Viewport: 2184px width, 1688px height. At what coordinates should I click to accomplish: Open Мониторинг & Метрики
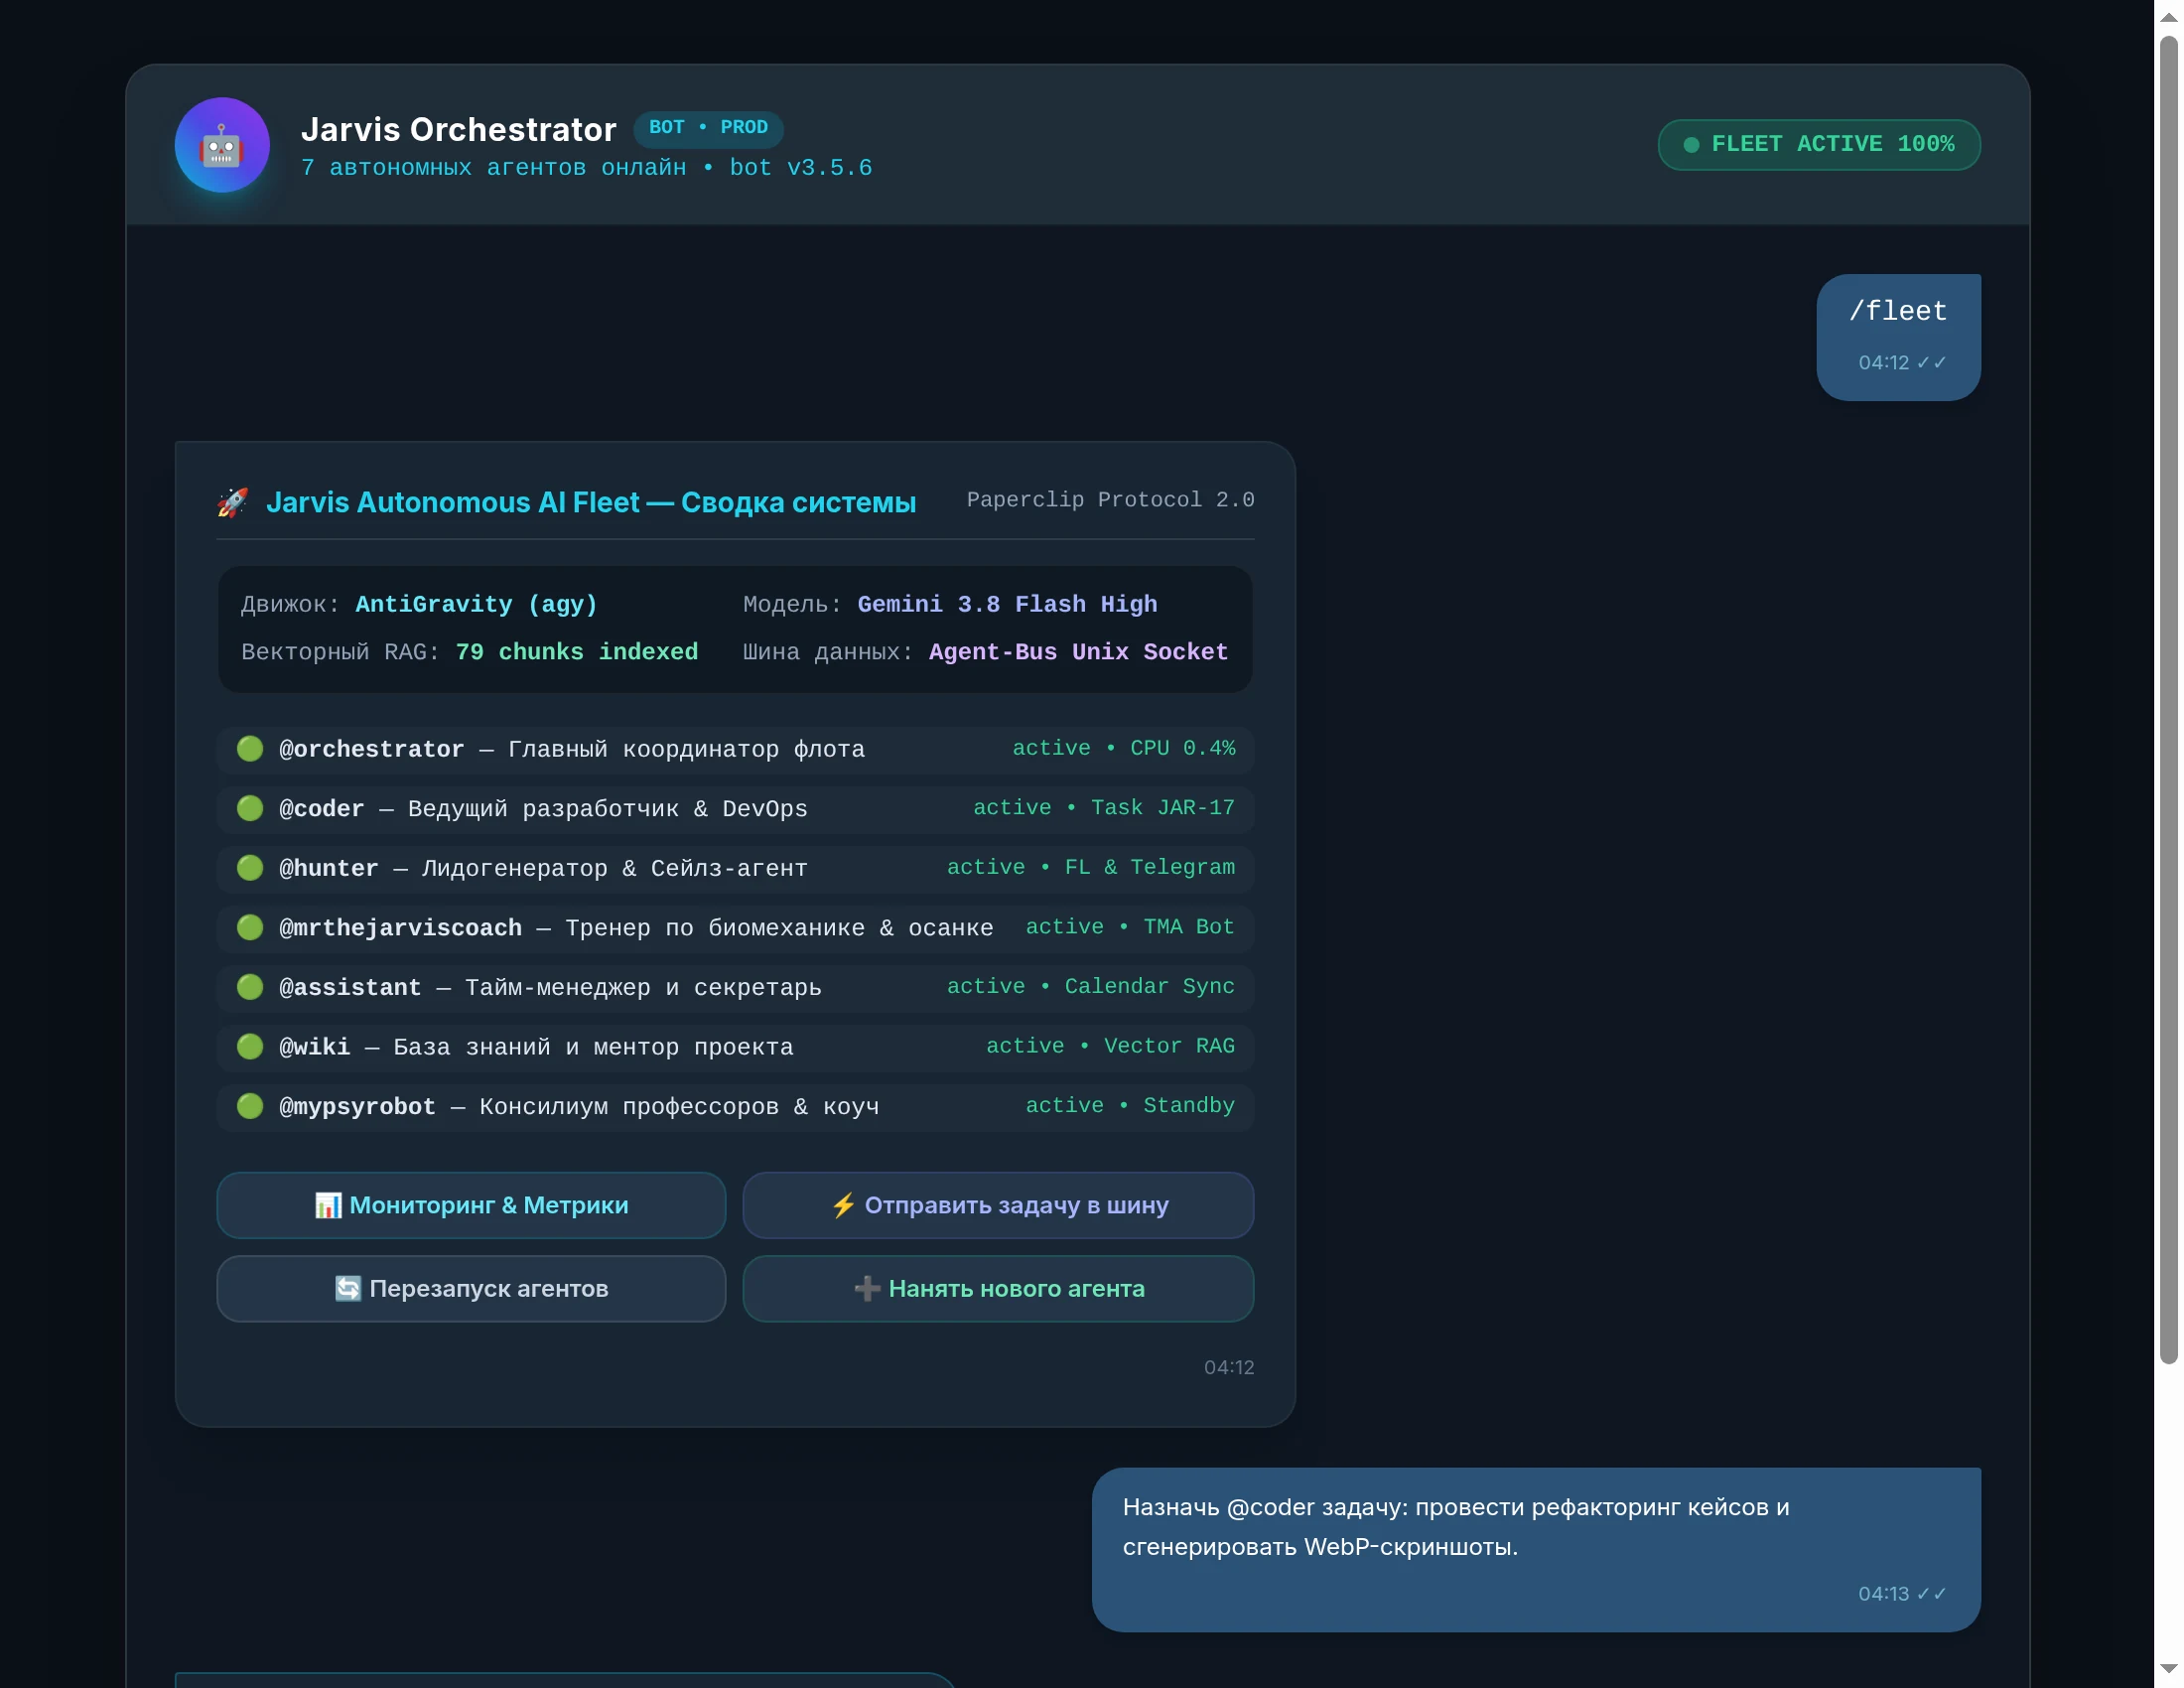tap(471, 1205)
